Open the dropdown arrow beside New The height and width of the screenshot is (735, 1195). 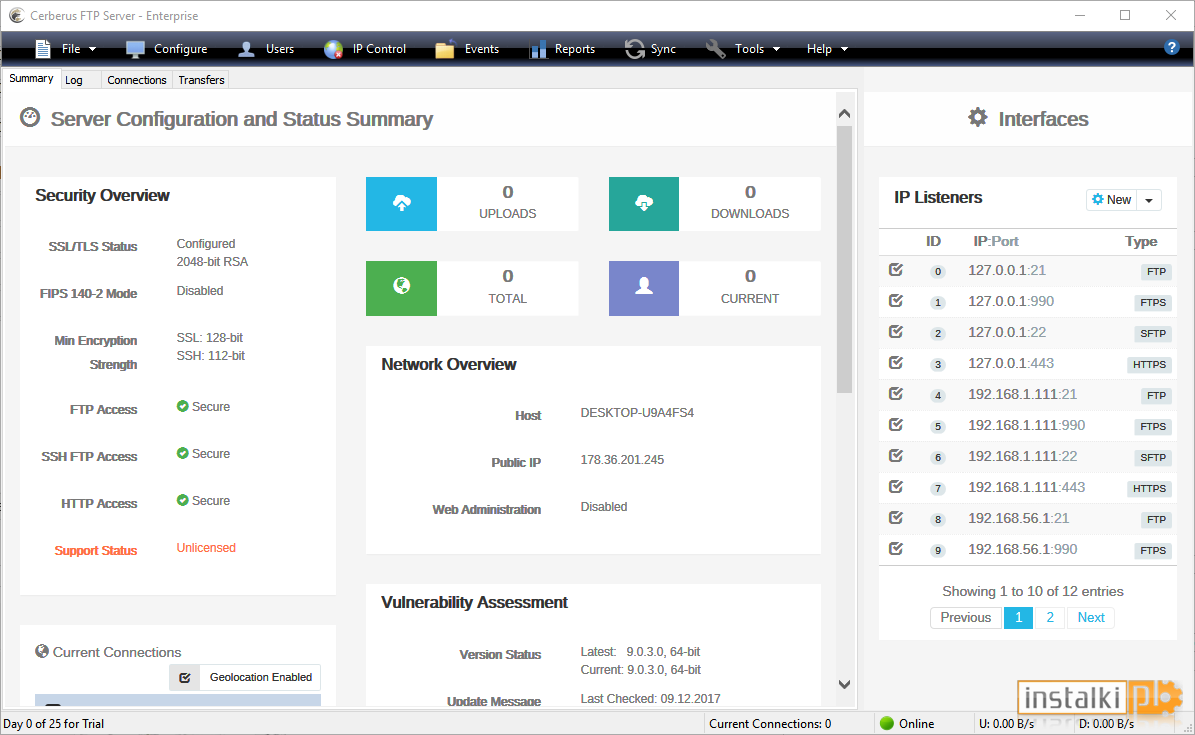coord(1149,200)
